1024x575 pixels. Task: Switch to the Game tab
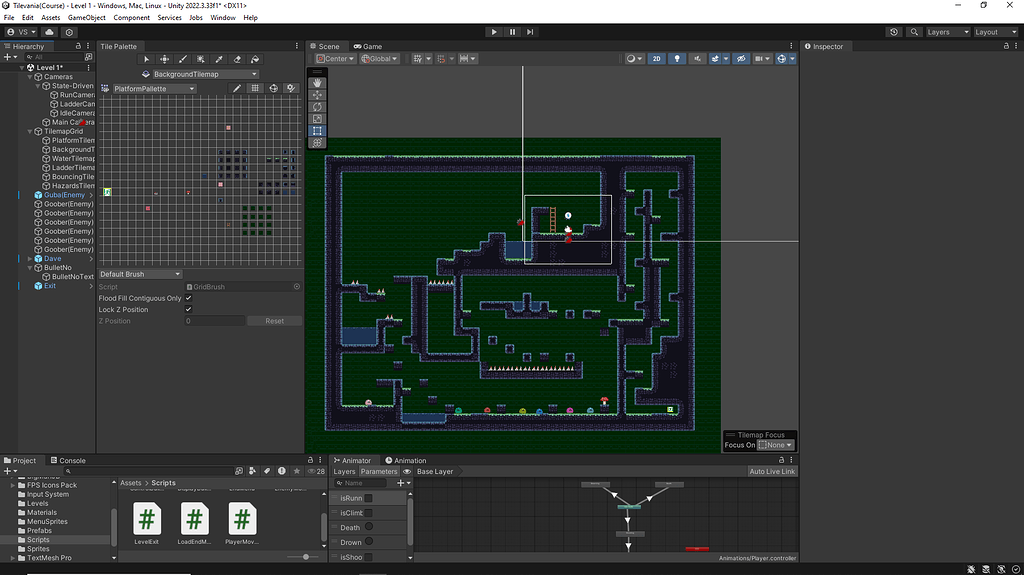click(x=368, y=46)
